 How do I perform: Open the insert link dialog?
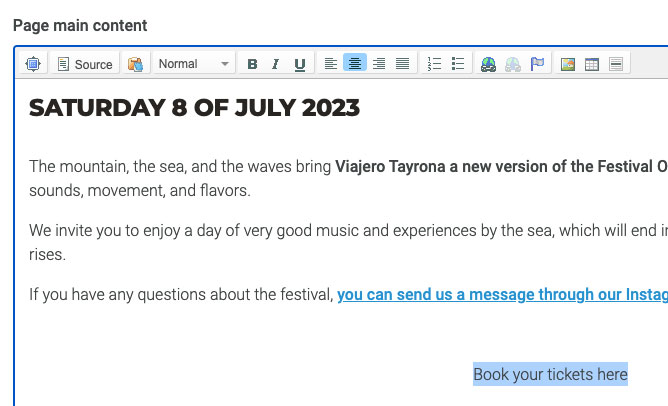489,64
